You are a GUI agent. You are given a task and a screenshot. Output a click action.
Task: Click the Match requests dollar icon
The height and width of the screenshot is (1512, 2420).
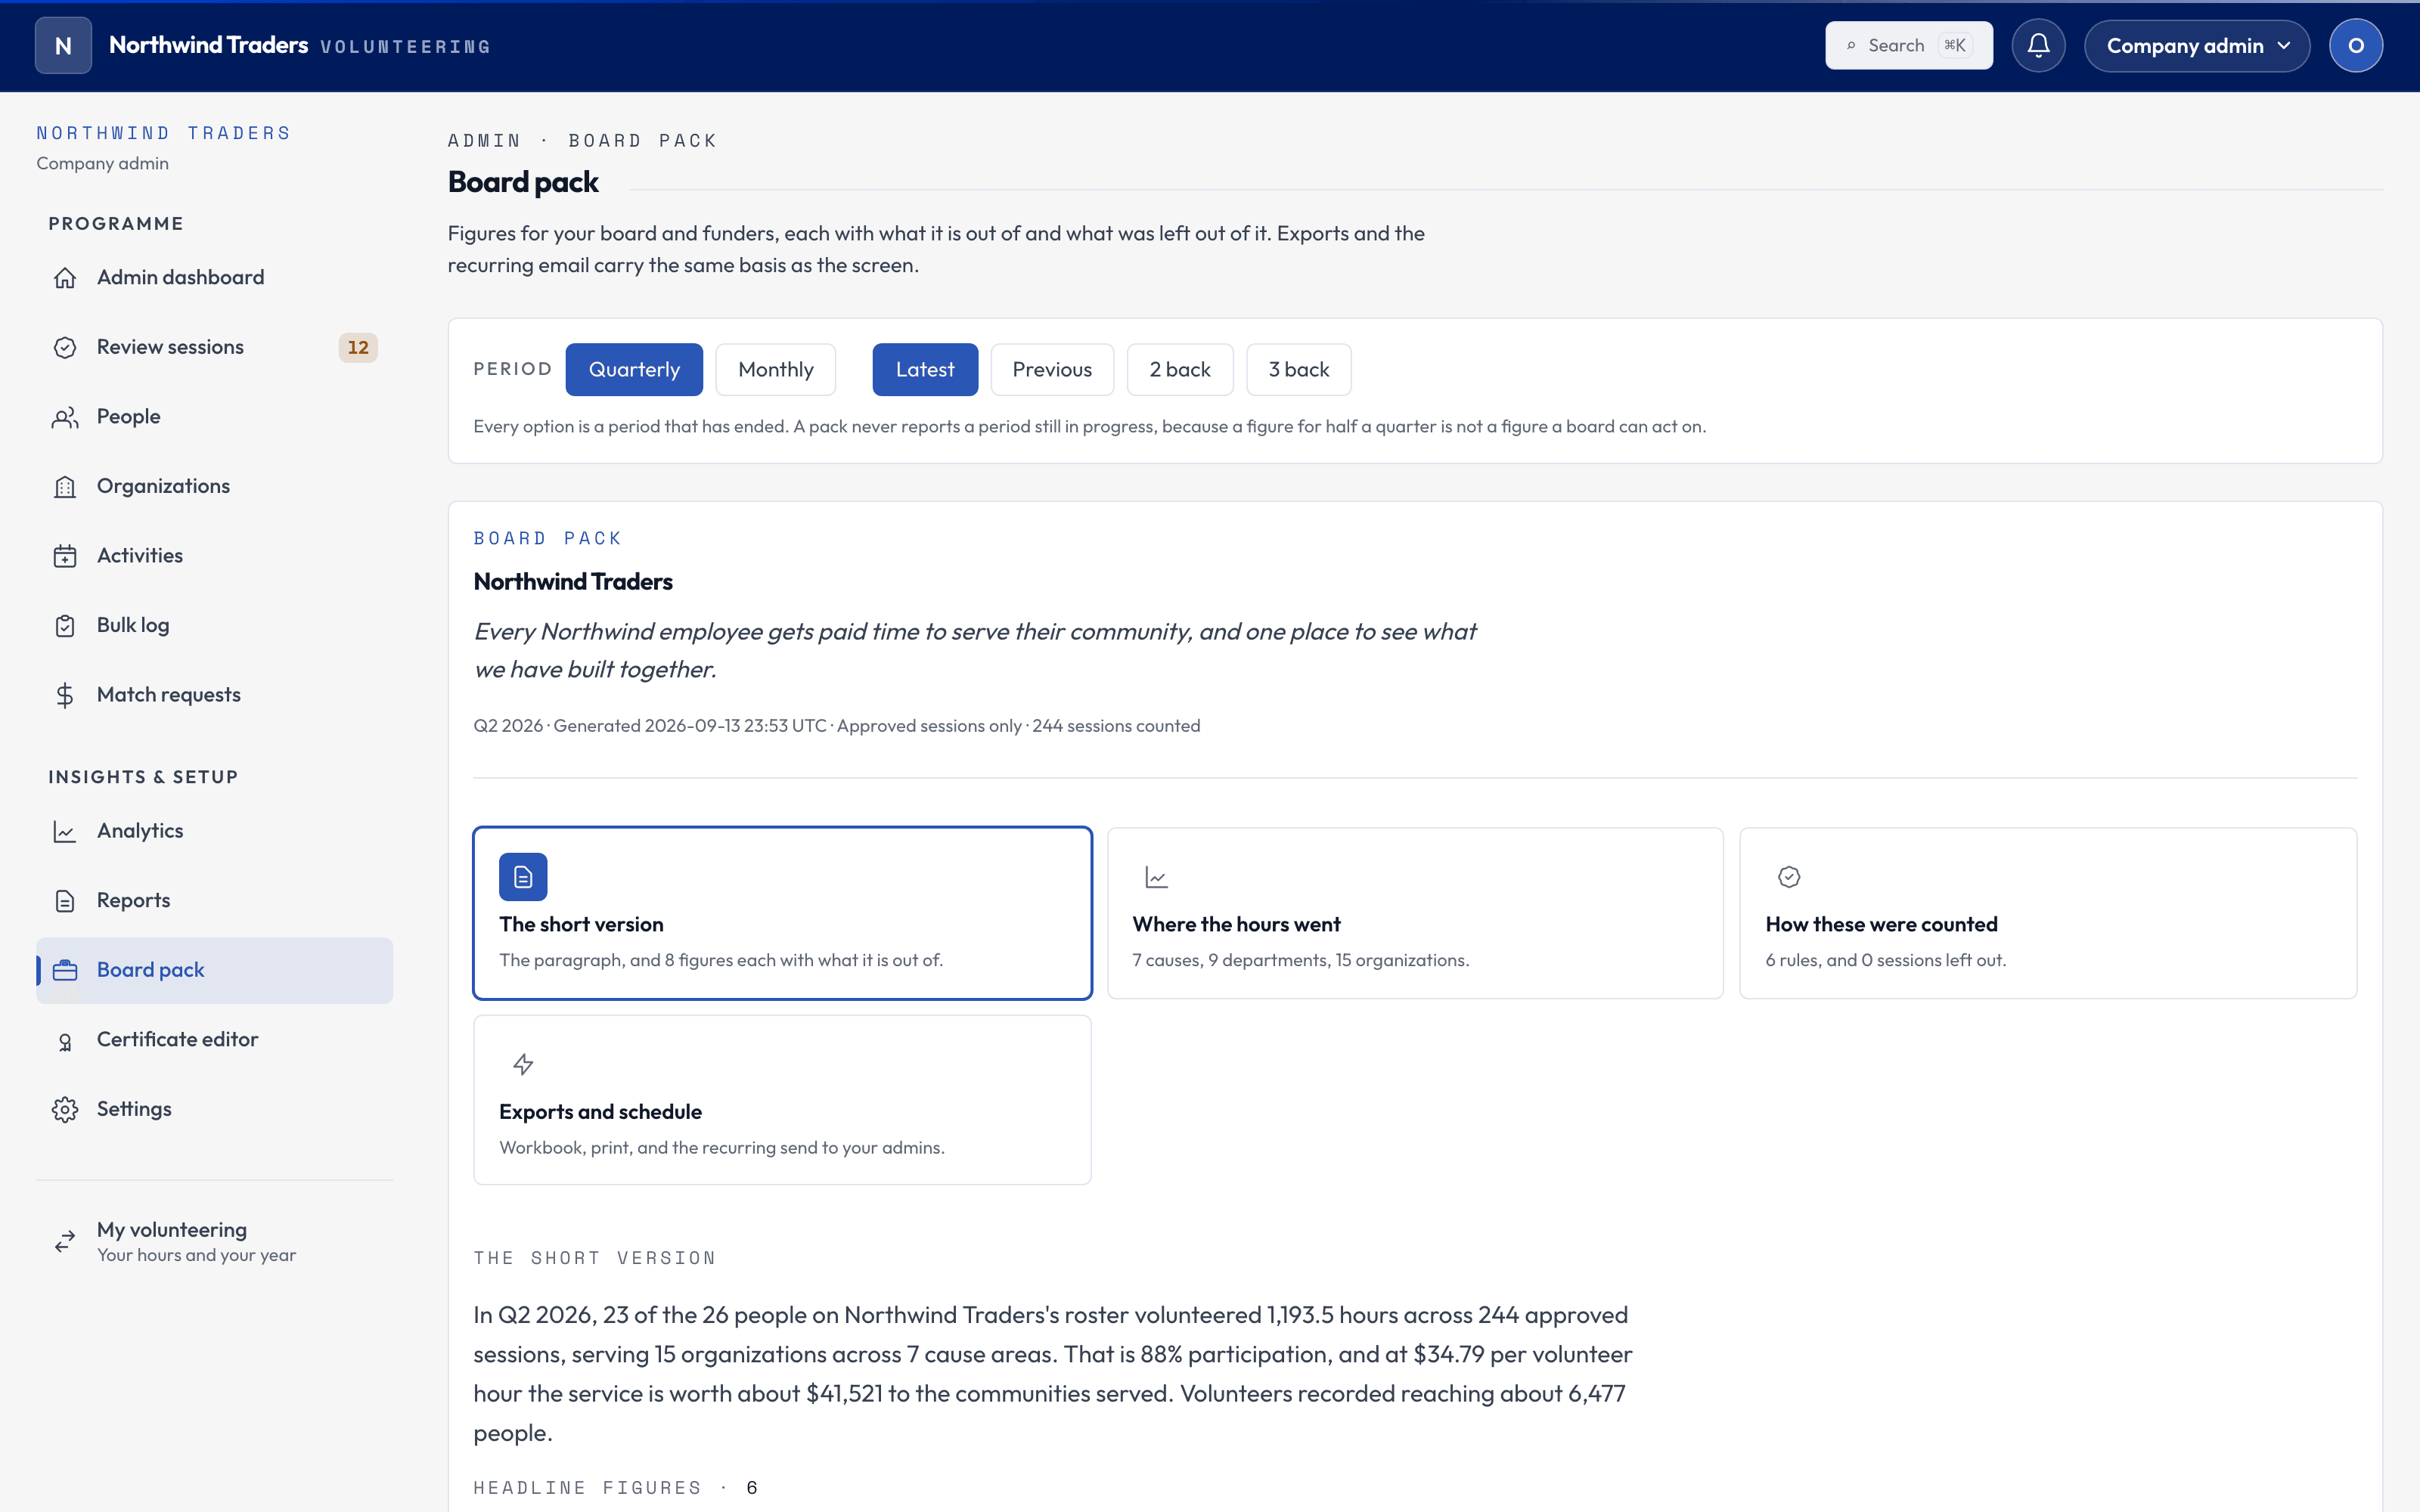[x=65, y=695]
